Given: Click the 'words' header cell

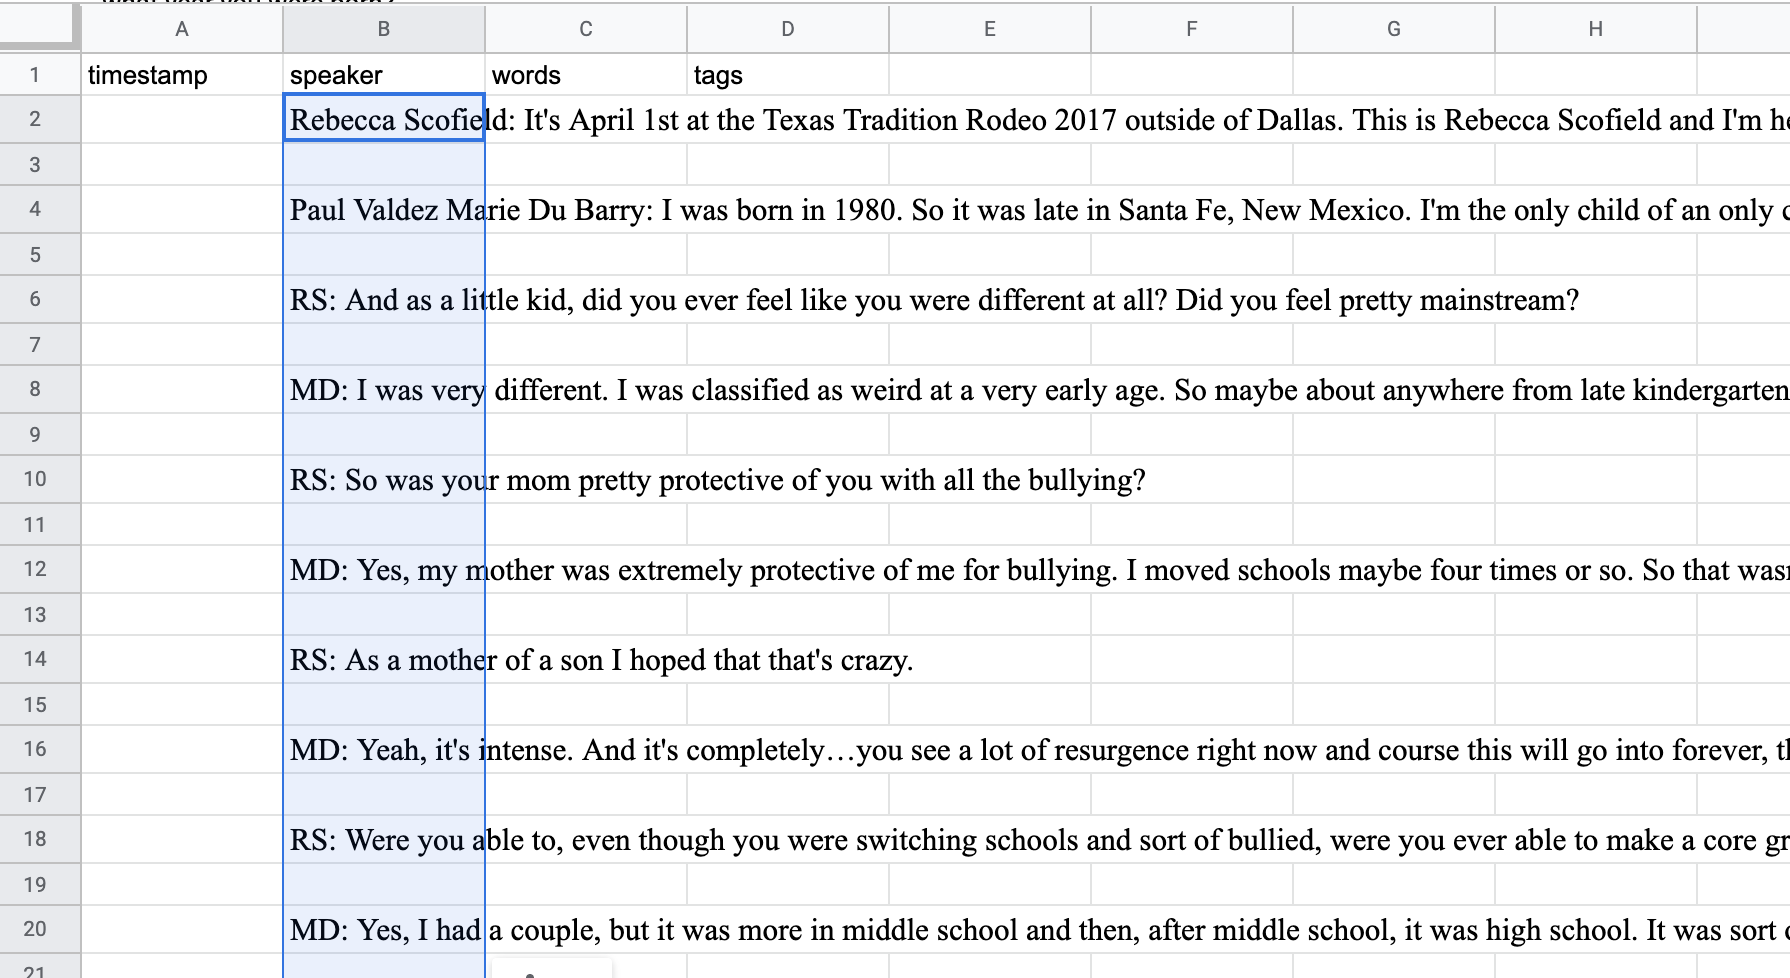Looking at the screenshot, I should tap(586, 75).
